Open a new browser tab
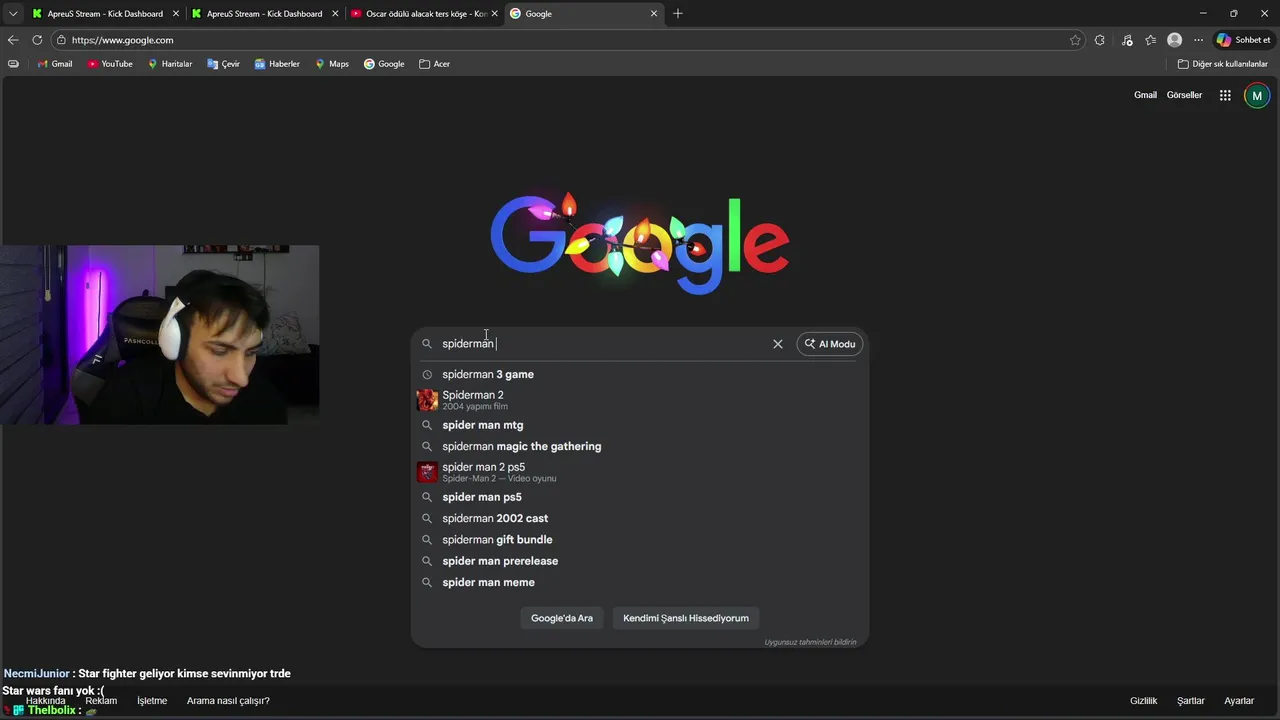Image resolution: width=1280 pixels, height=720 pixels. [678, 14]
